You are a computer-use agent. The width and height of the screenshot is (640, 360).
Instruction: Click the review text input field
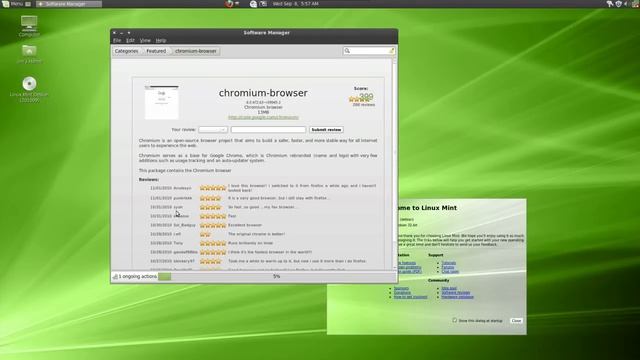pos(268,129)
